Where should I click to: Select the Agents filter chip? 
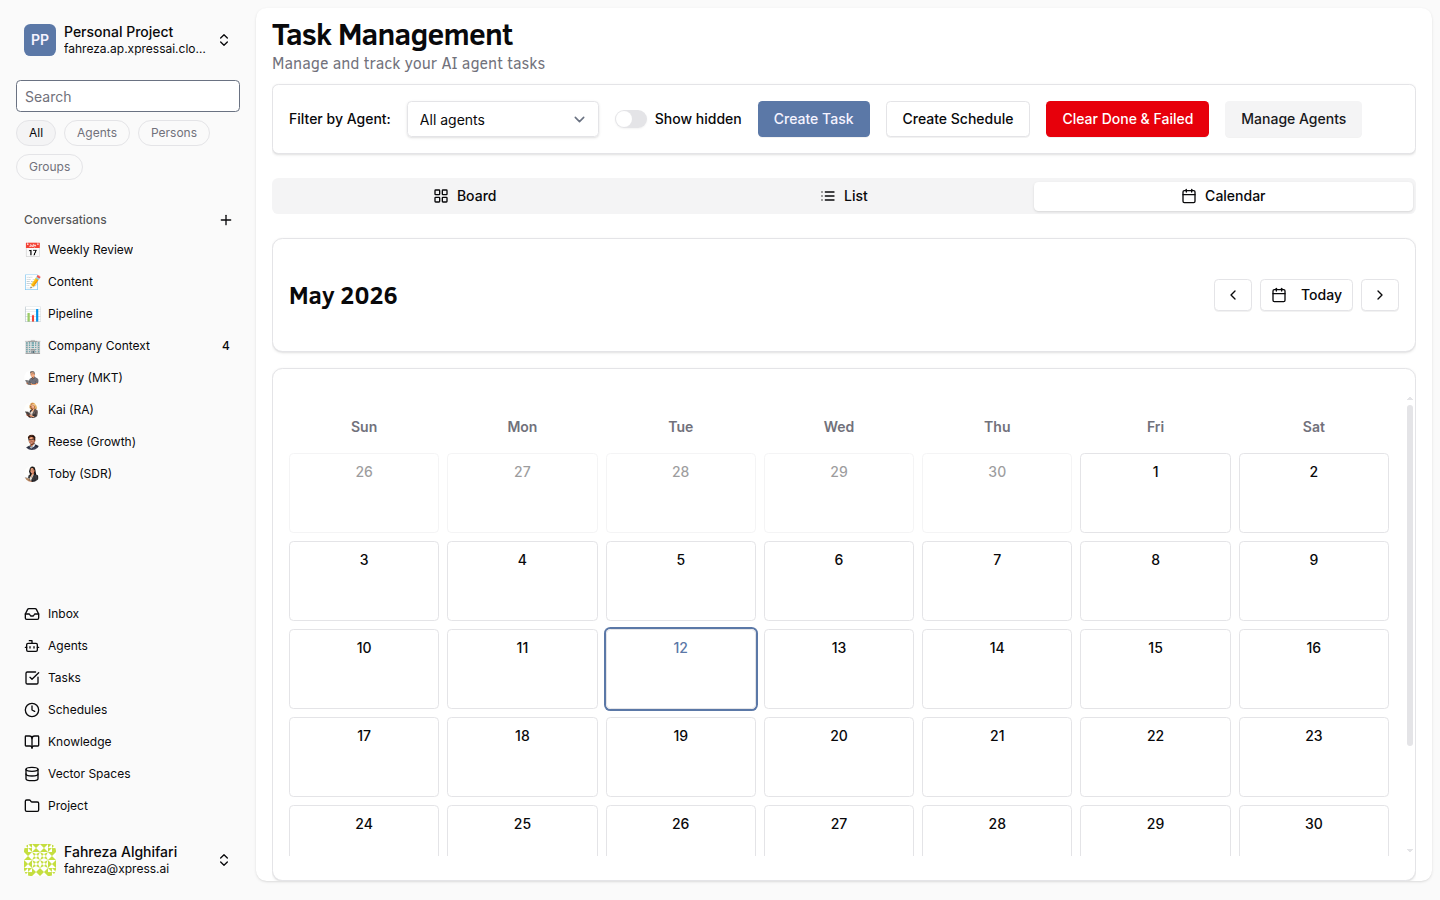coord(97,133)
